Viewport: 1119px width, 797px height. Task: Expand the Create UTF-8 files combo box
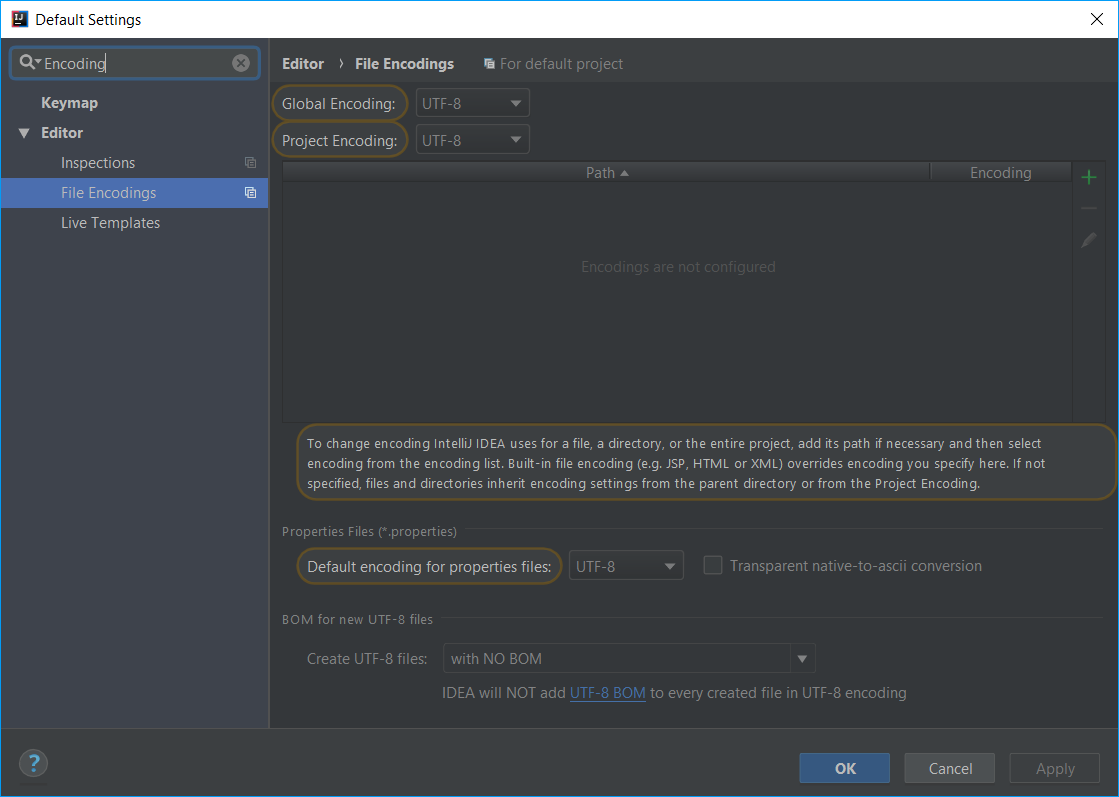[x=801, y=658]
